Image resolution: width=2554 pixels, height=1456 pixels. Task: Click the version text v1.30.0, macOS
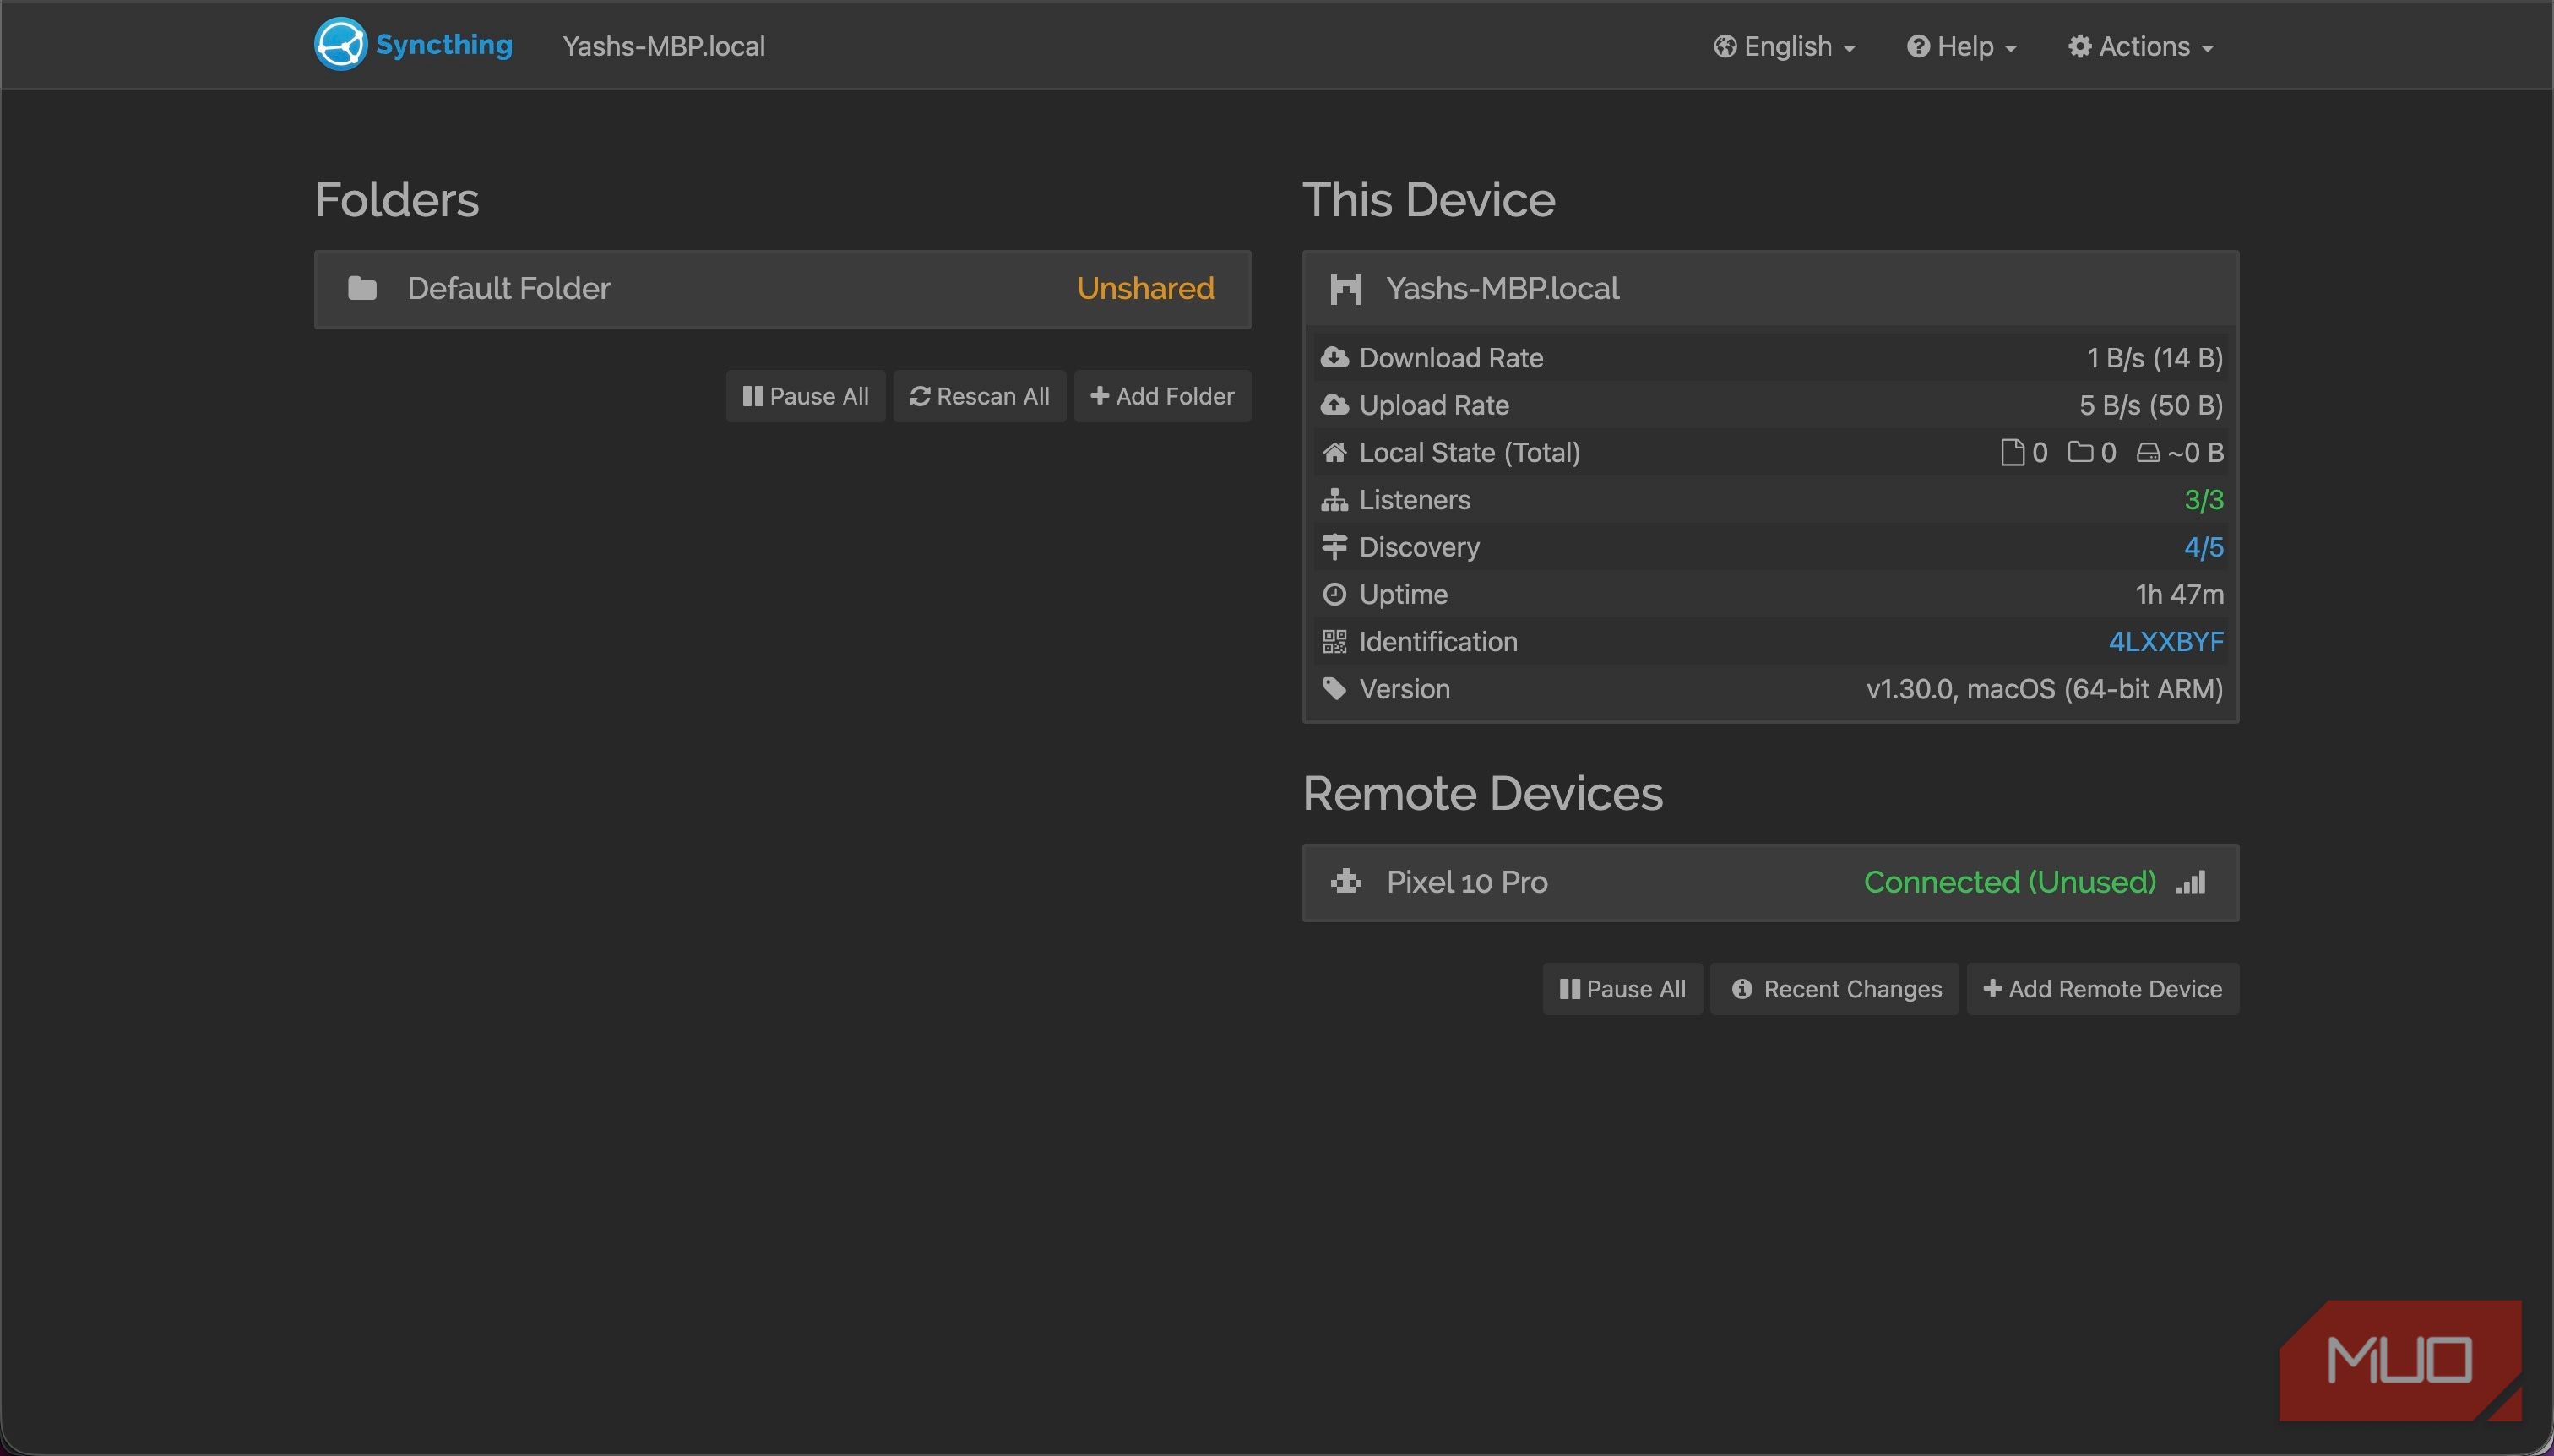pyautogui.click(x=2044, y=689)
